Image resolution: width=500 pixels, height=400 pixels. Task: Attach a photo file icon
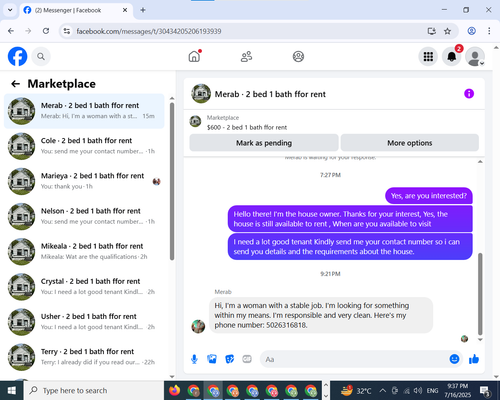(212, 359)
